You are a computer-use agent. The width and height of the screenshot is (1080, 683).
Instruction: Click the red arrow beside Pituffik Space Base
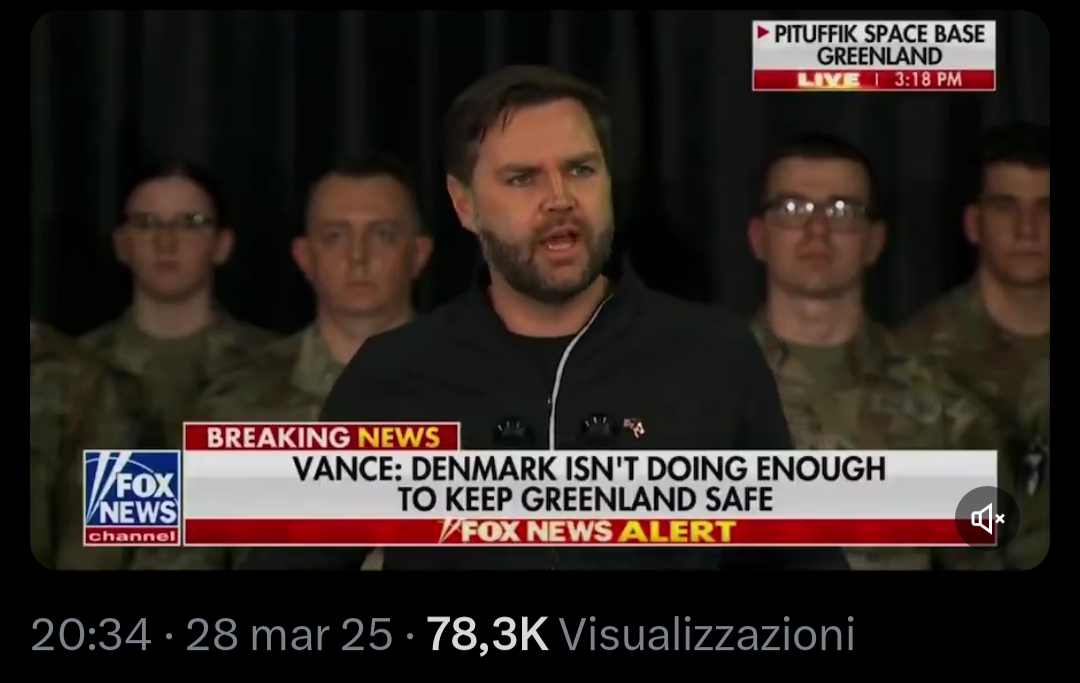pyautogui.click(x=762, y=32)
